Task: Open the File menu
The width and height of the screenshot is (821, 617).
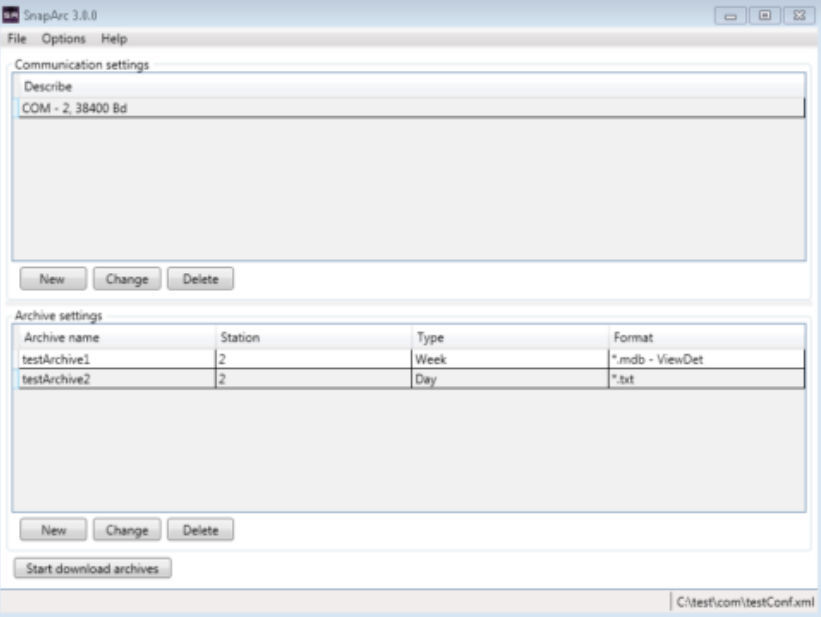Action: (x=16, y=39)
